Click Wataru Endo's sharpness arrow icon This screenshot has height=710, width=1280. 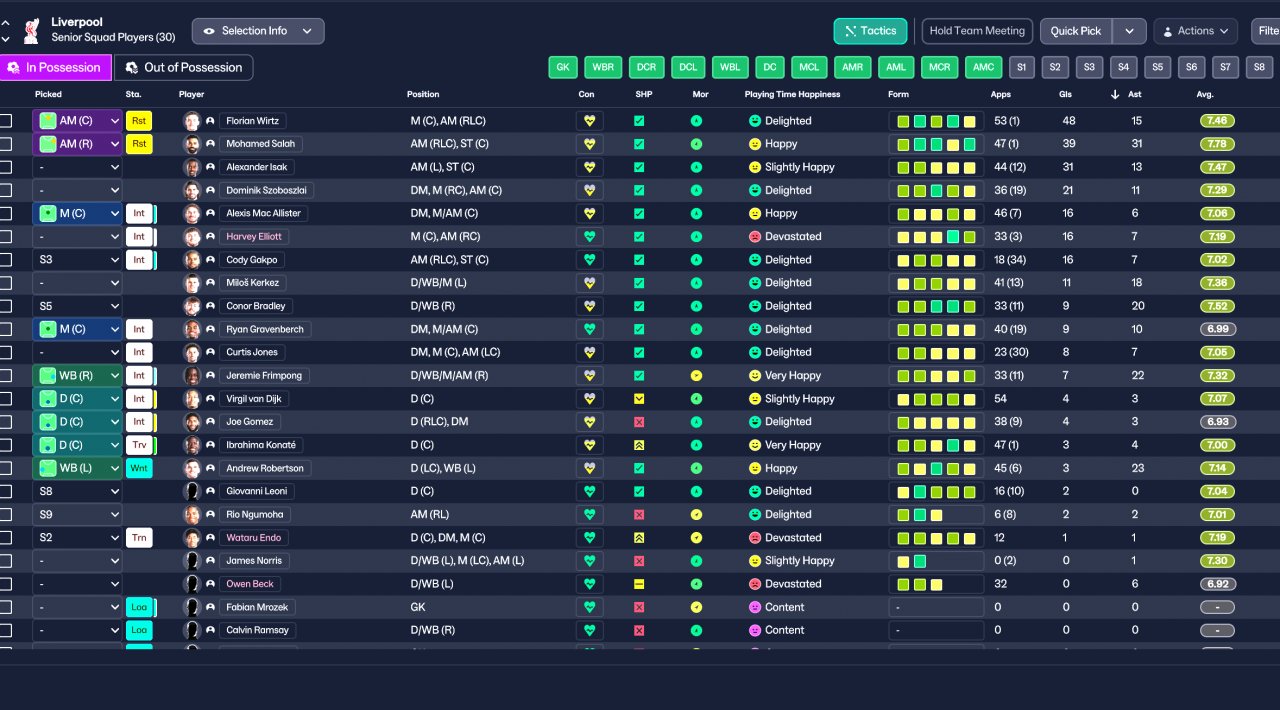click(639, 538)
